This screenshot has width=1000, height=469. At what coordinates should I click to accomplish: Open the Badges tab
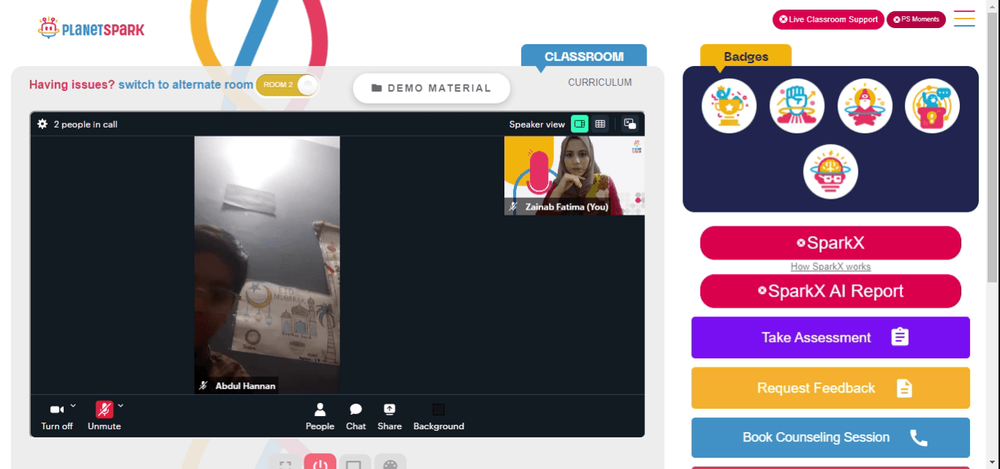coord(746,56)
